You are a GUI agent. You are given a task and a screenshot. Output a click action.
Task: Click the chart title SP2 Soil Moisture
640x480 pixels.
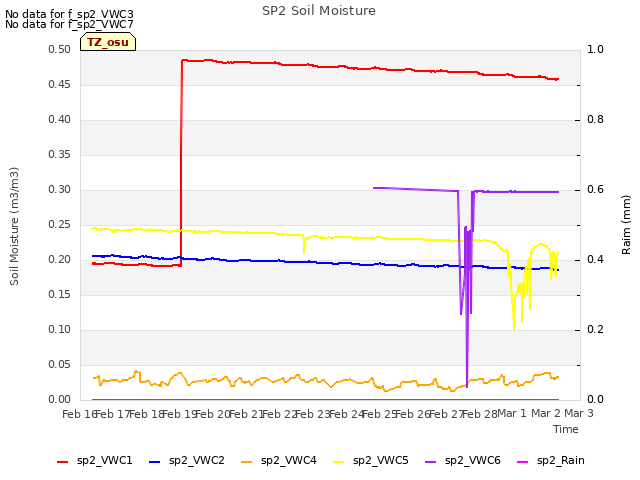[319, 11]
